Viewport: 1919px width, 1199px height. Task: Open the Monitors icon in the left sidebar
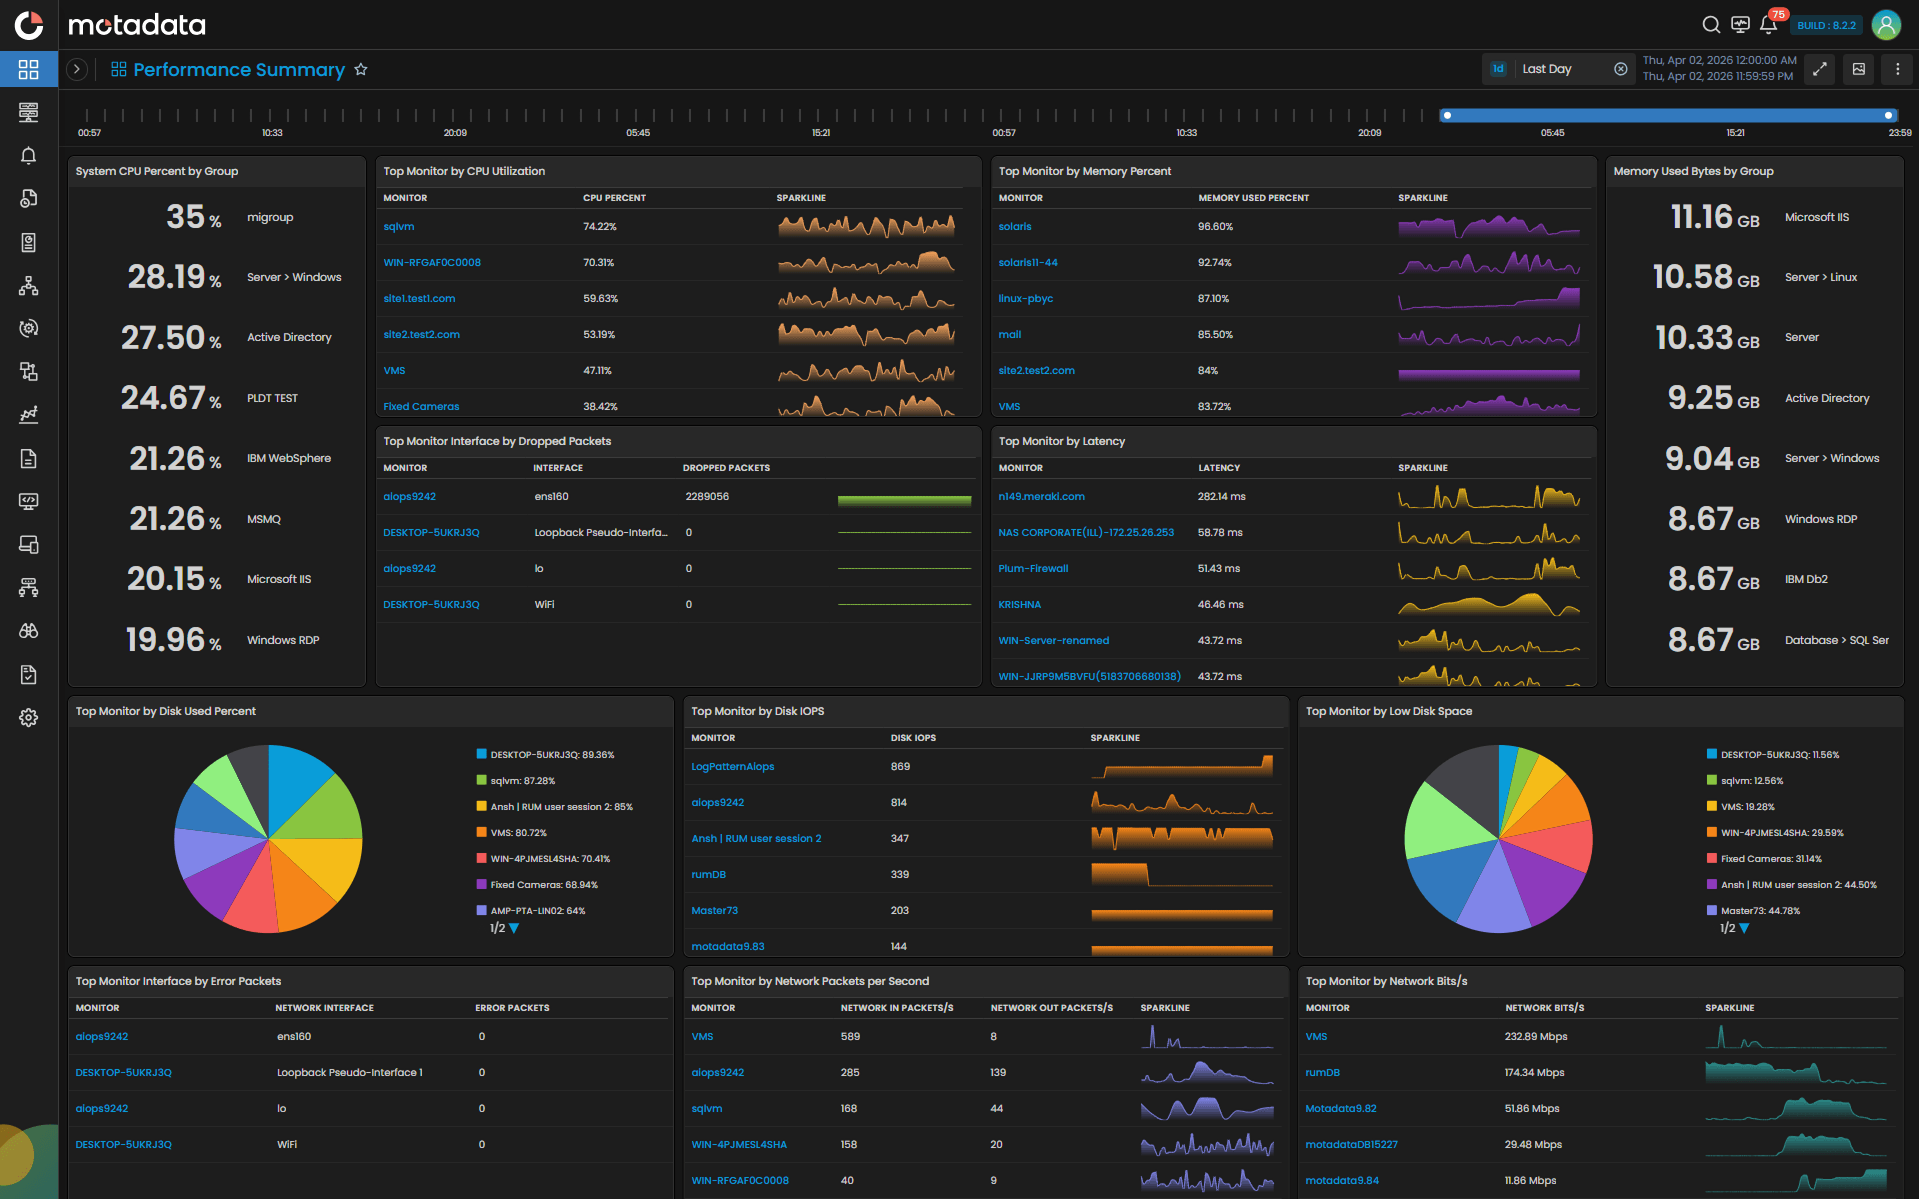coord(29,112)
